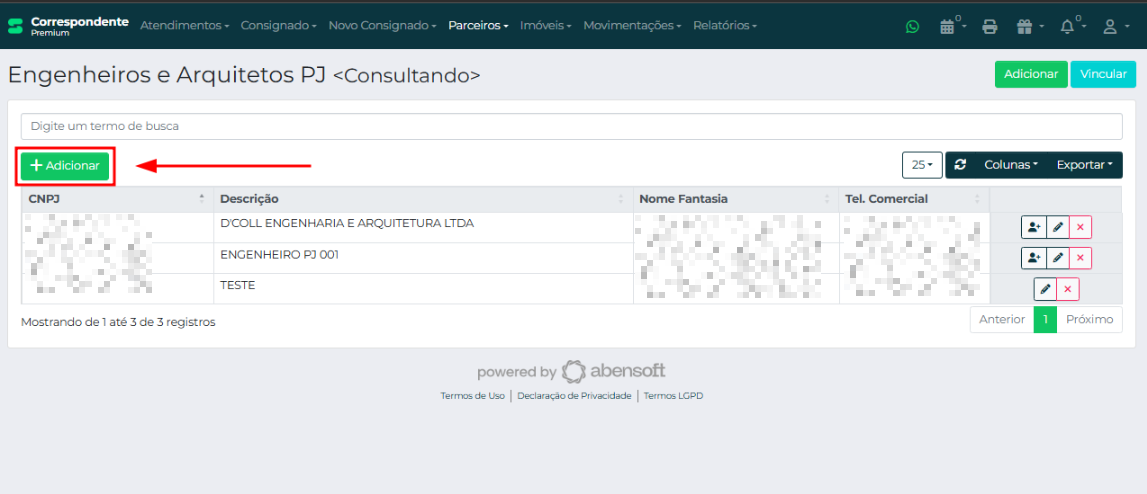Expand the Exportar dropdown
Image resolution: width=1147 pixels, height=494 pixels.
(1084, 165)
